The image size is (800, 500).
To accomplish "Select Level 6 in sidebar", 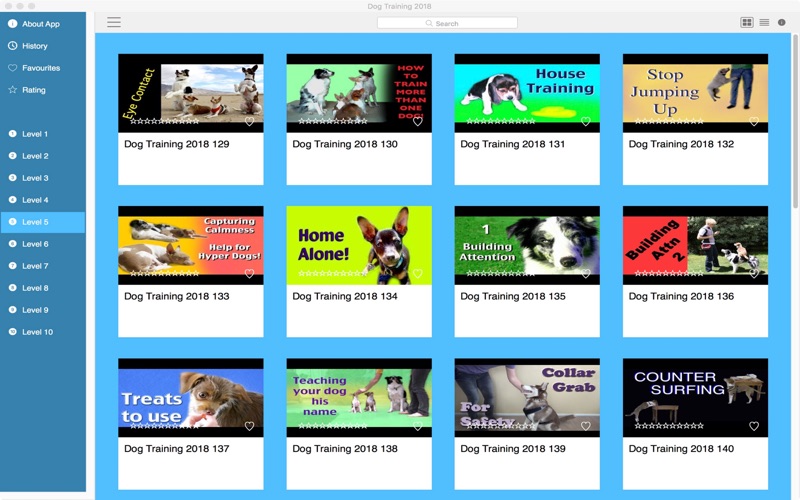I will pyautogui.click(x=42, y=244).
